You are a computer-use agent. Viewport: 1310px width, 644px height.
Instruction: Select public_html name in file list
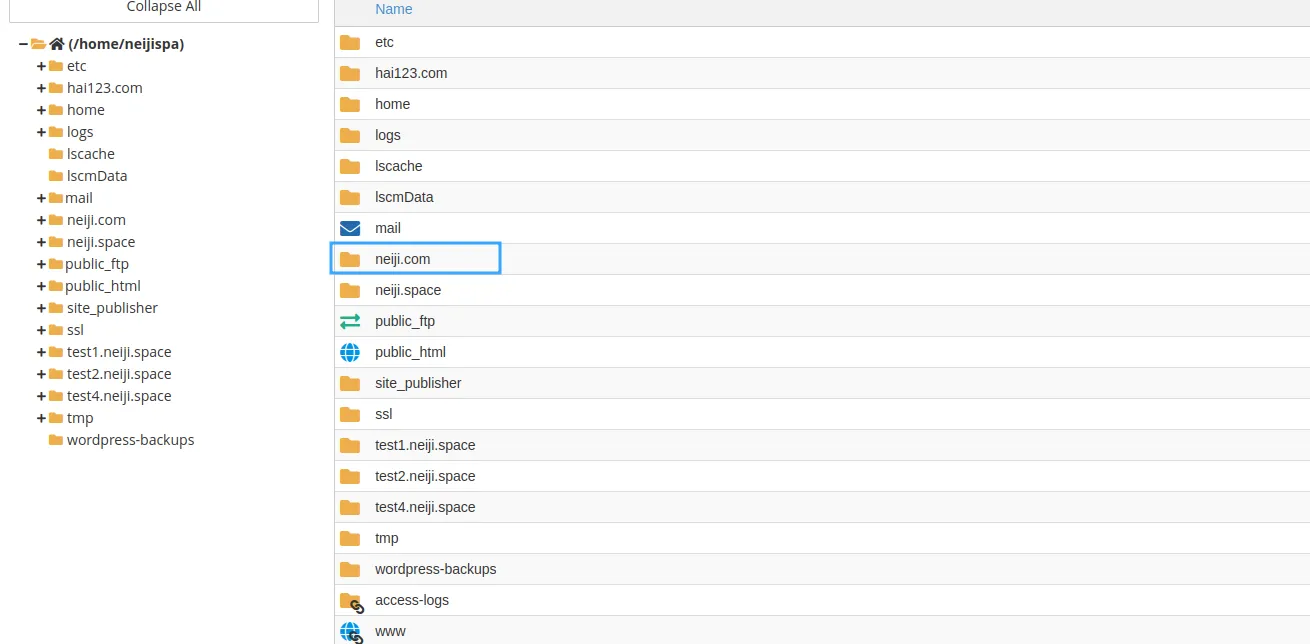(410, 352)
